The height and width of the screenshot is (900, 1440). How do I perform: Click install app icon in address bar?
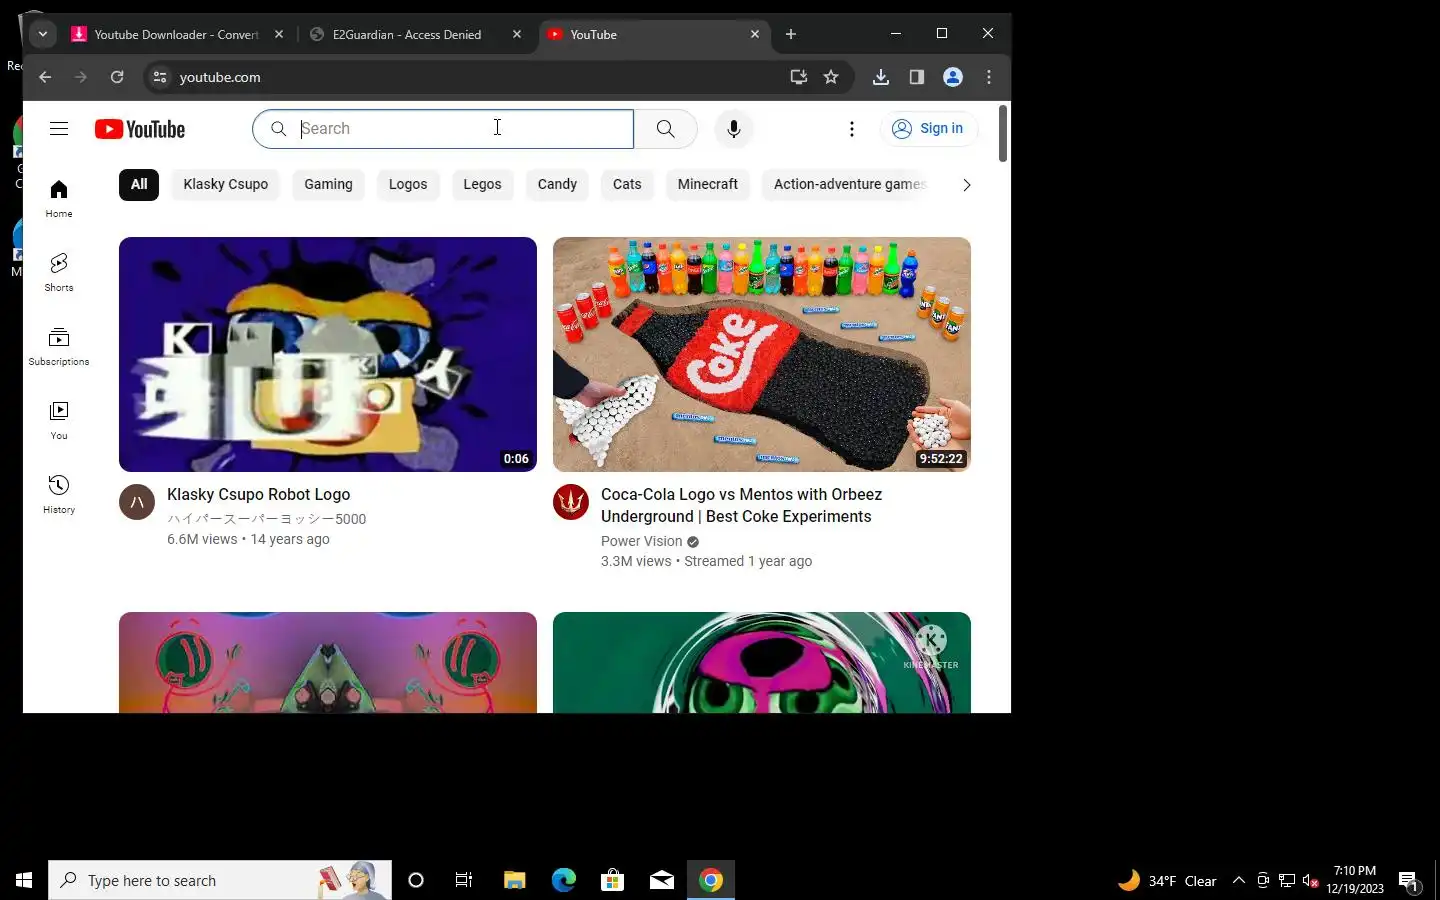click(x=798, y=77)
